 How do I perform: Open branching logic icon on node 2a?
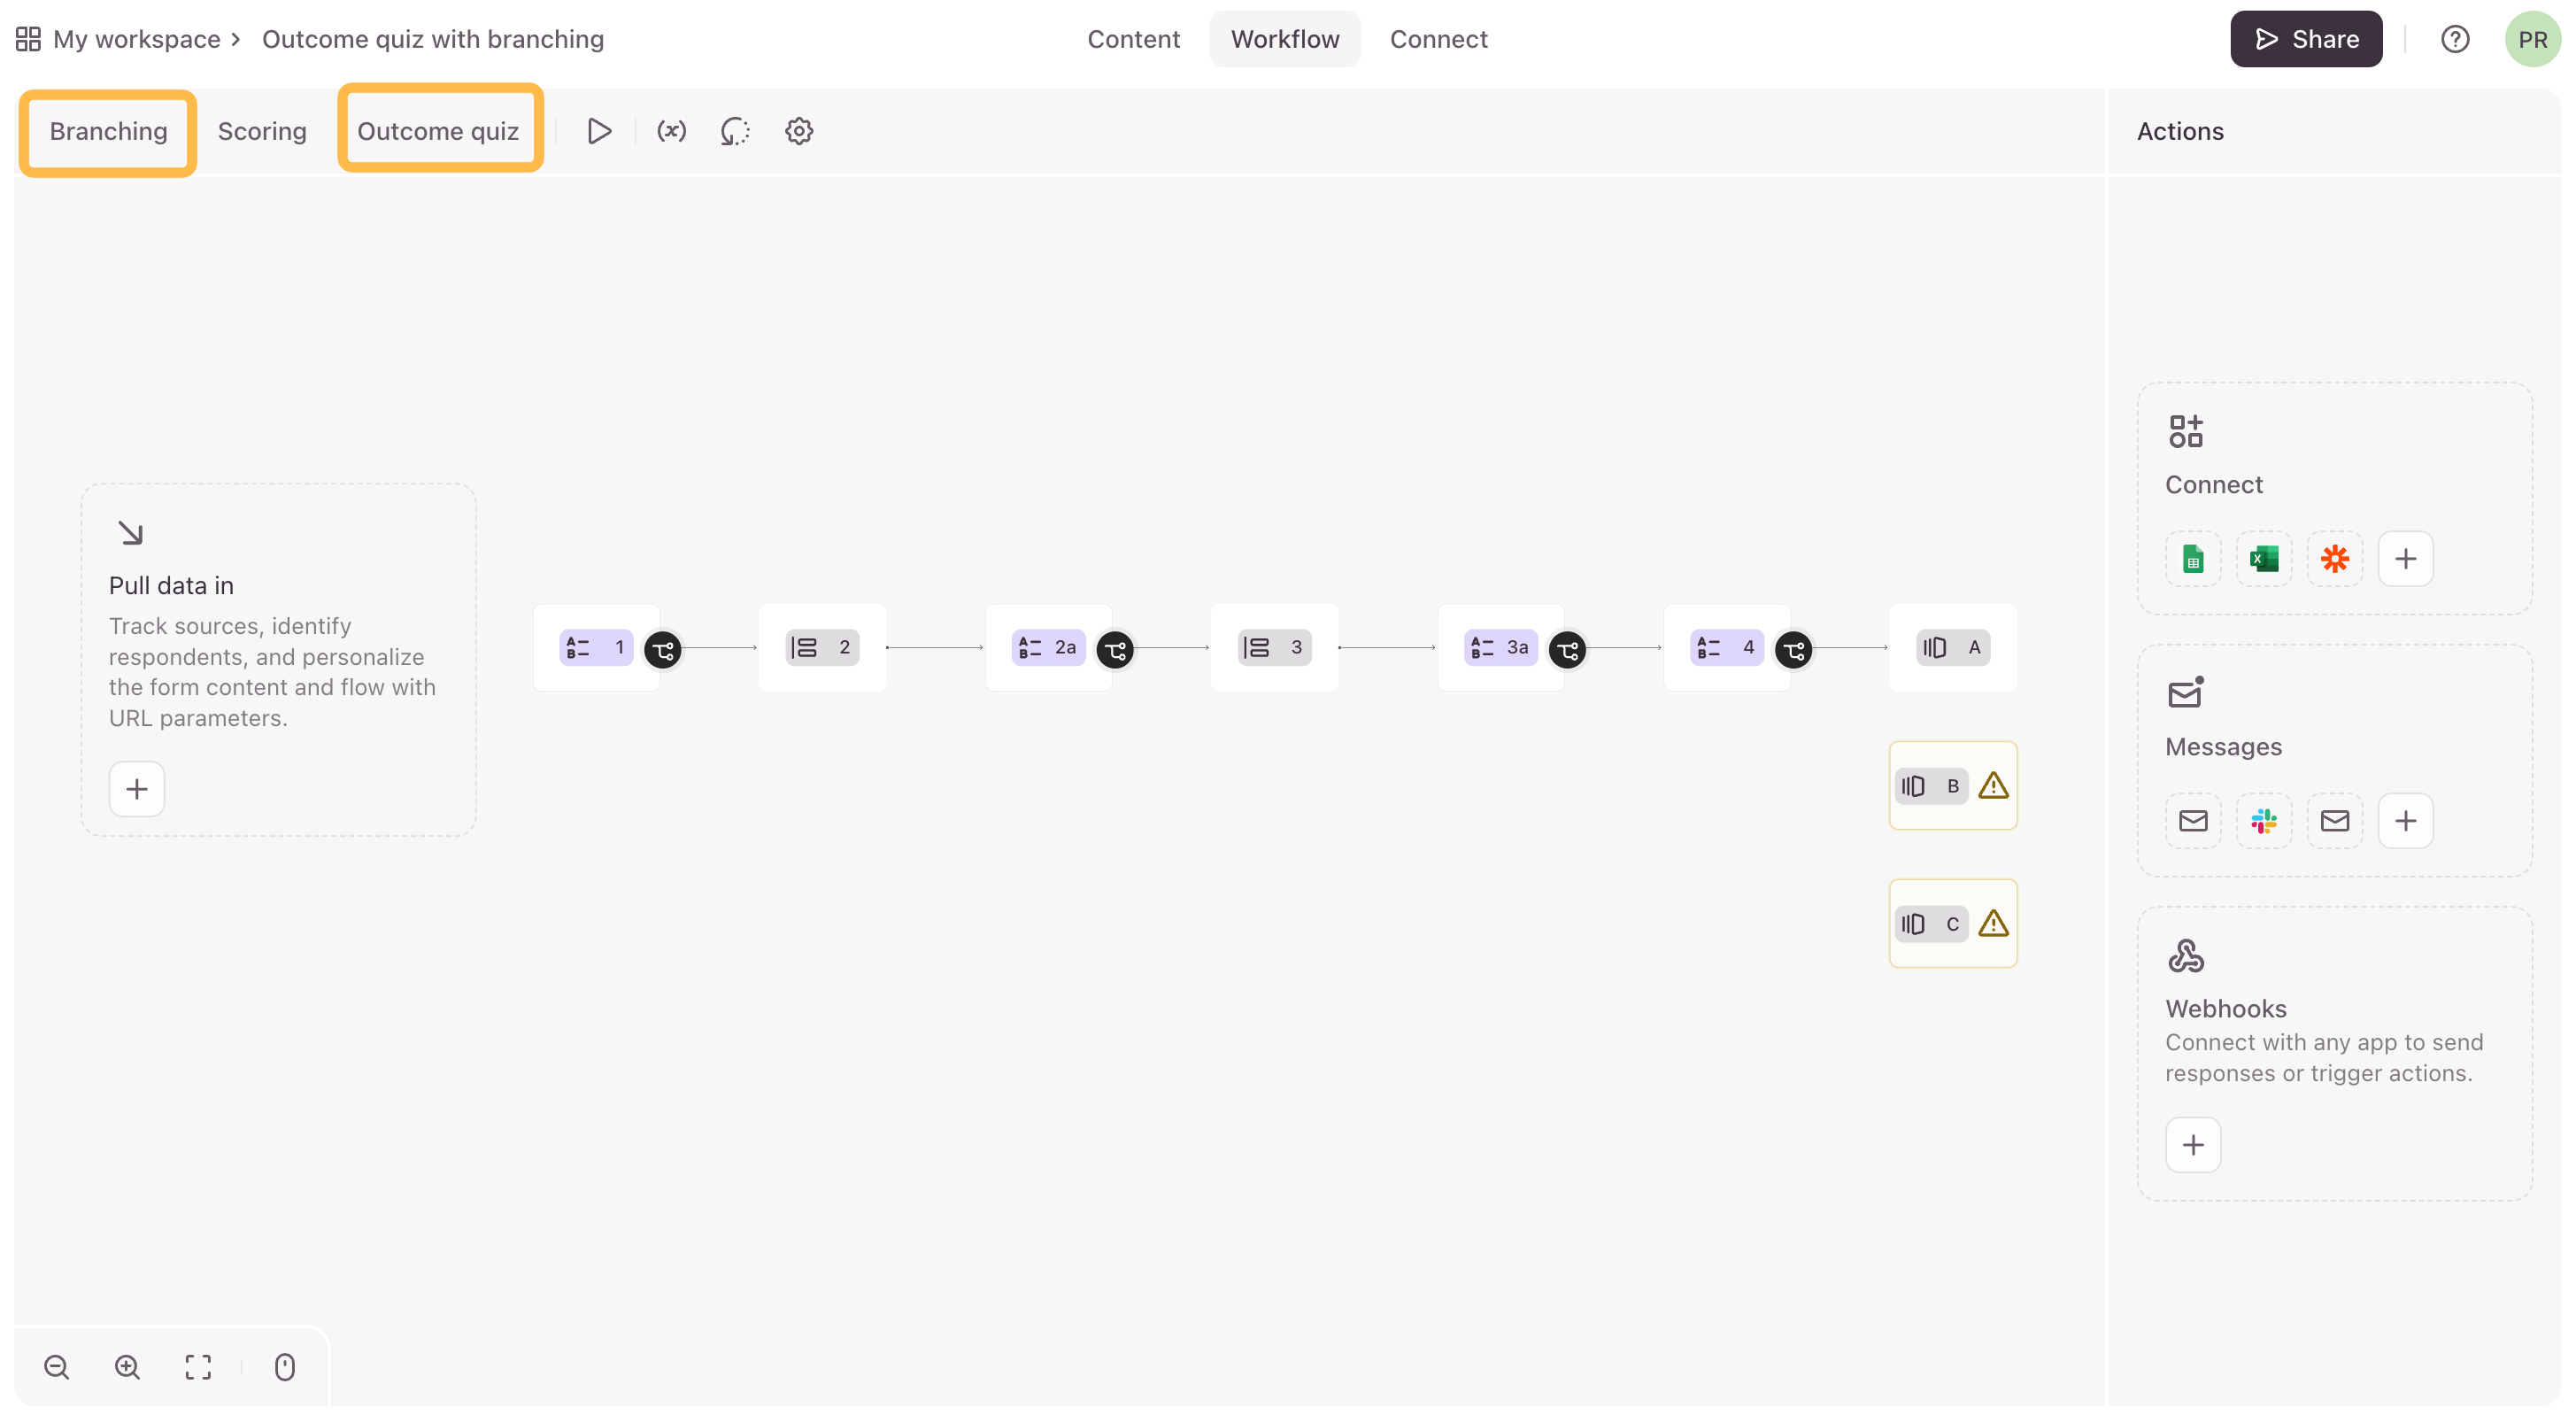tap(1114, 650)
